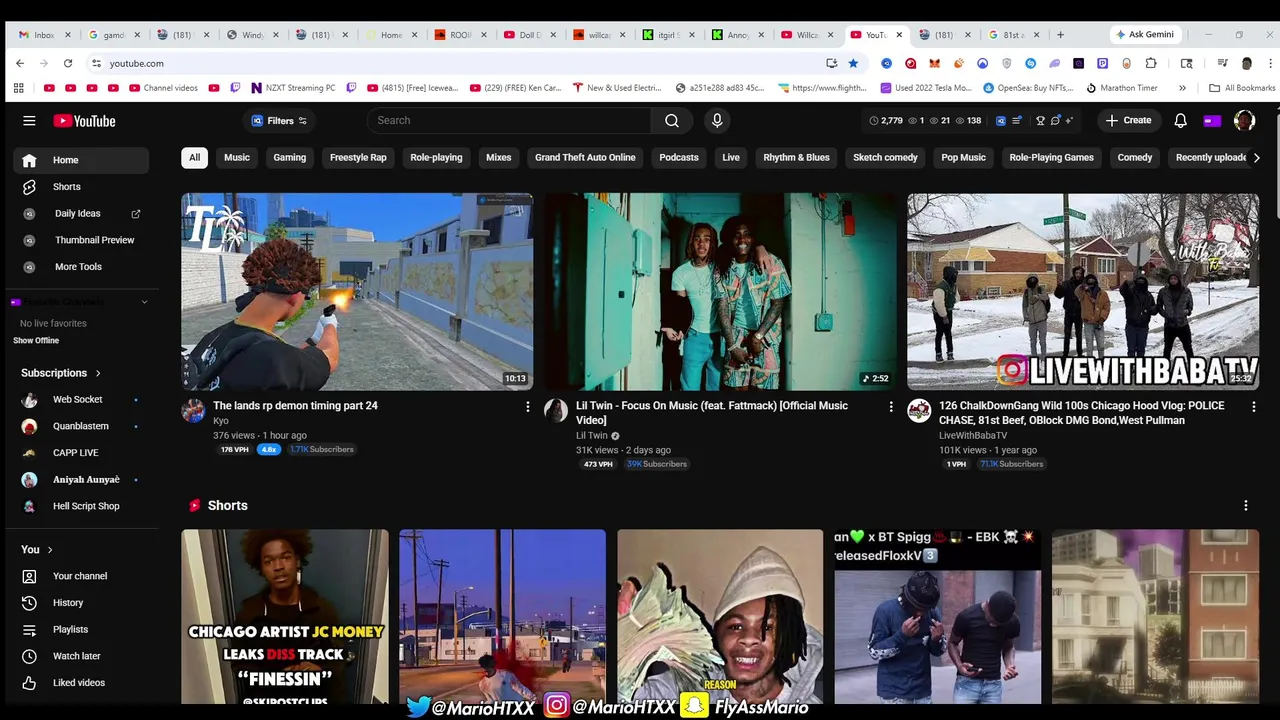Open the Chrome apps grid shortcut
This screenshot has height=720, width=1280.
[18, 88]
